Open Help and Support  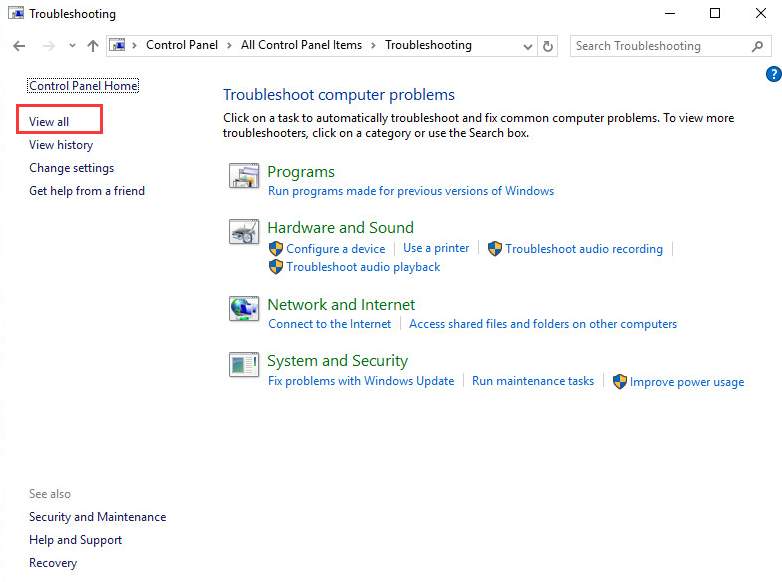click(75, 540)
